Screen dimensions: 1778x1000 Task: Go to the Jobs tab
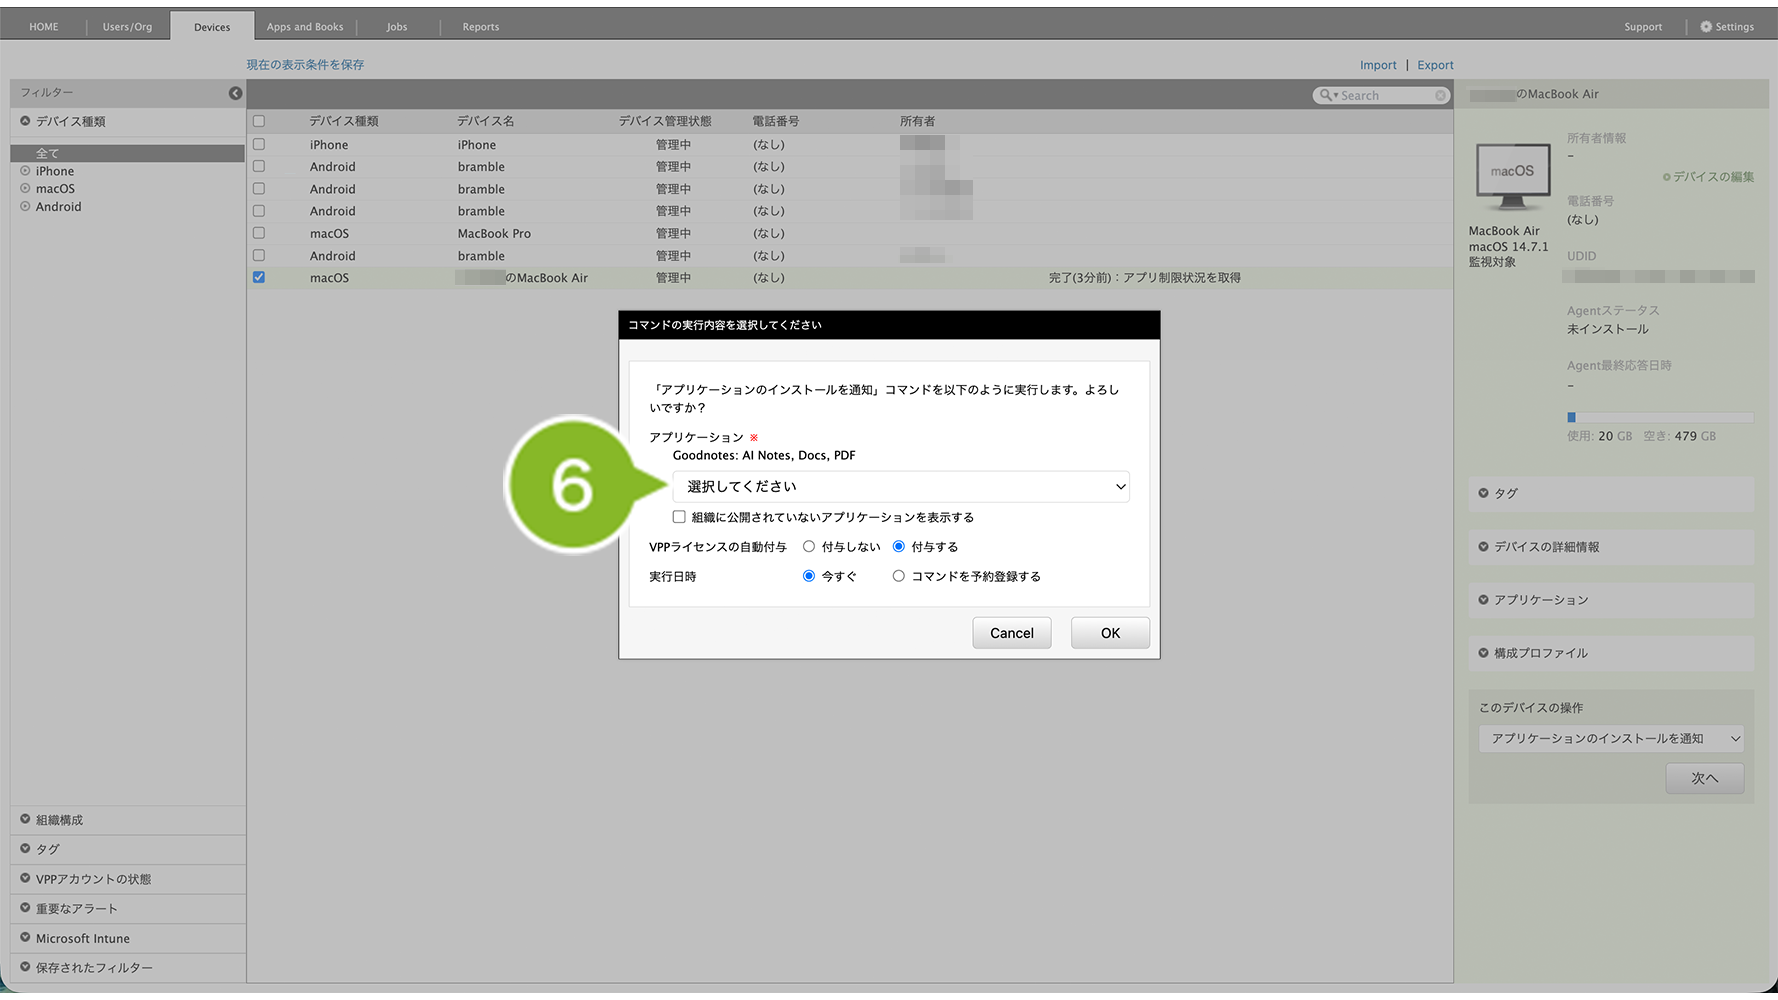(x=397, y=27)
